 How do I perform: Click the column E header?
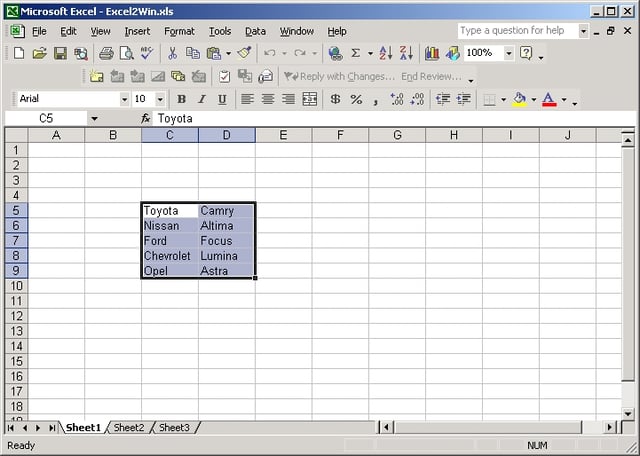[283, 135]
